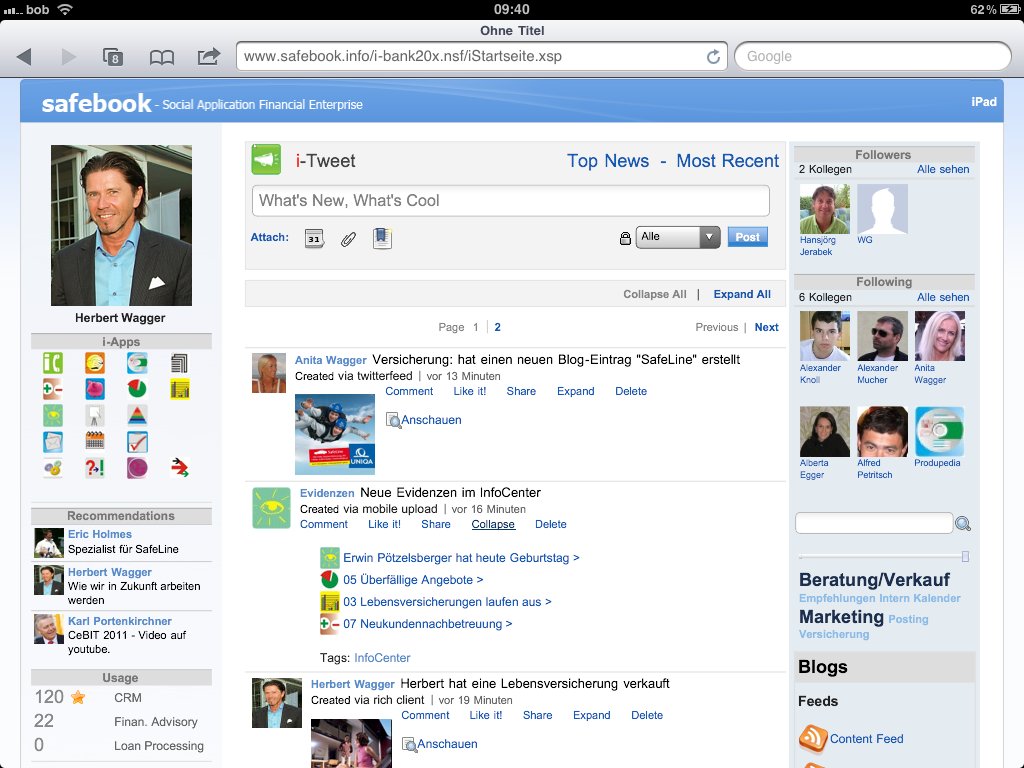Click Expand All in the feed
1024x768 pixels.
click(742, 295)
